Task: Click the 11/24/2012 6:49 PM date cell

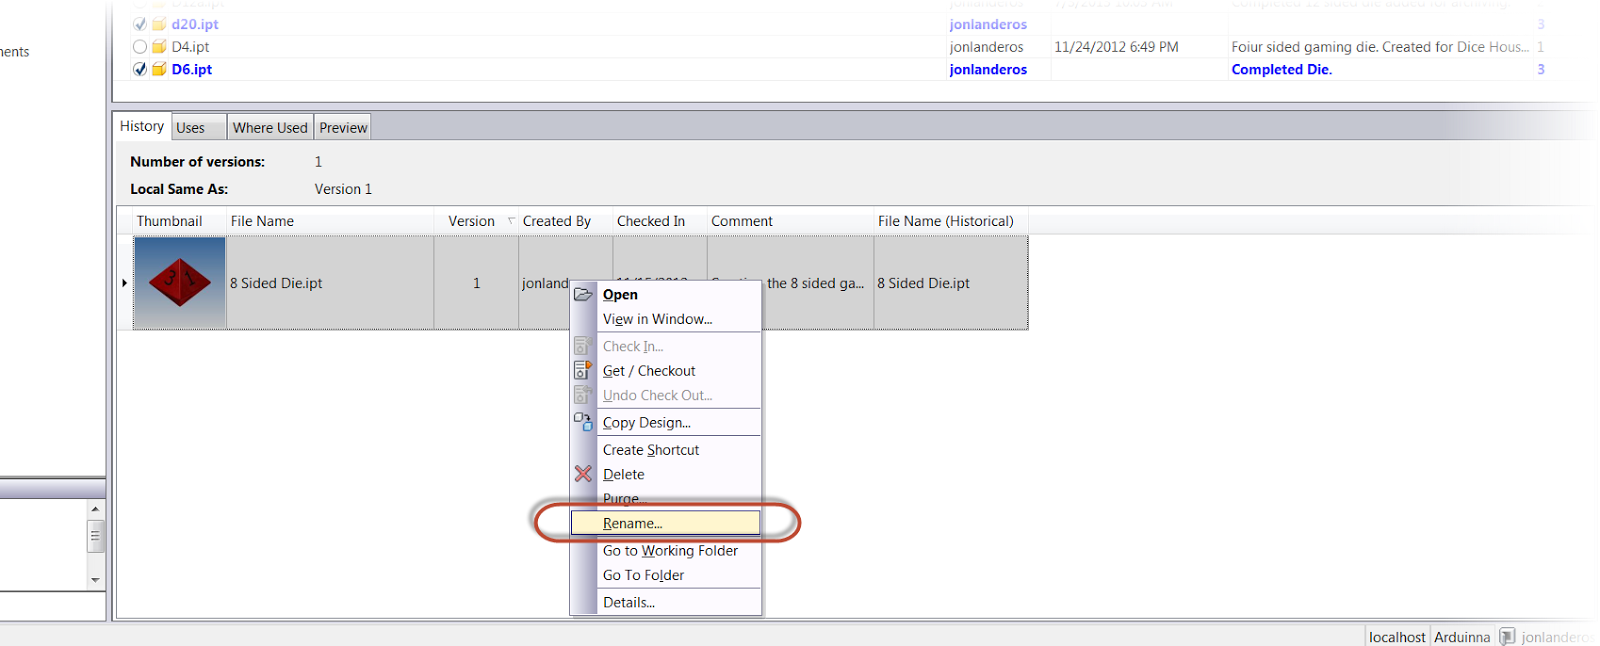Action: pos(1116,46)
